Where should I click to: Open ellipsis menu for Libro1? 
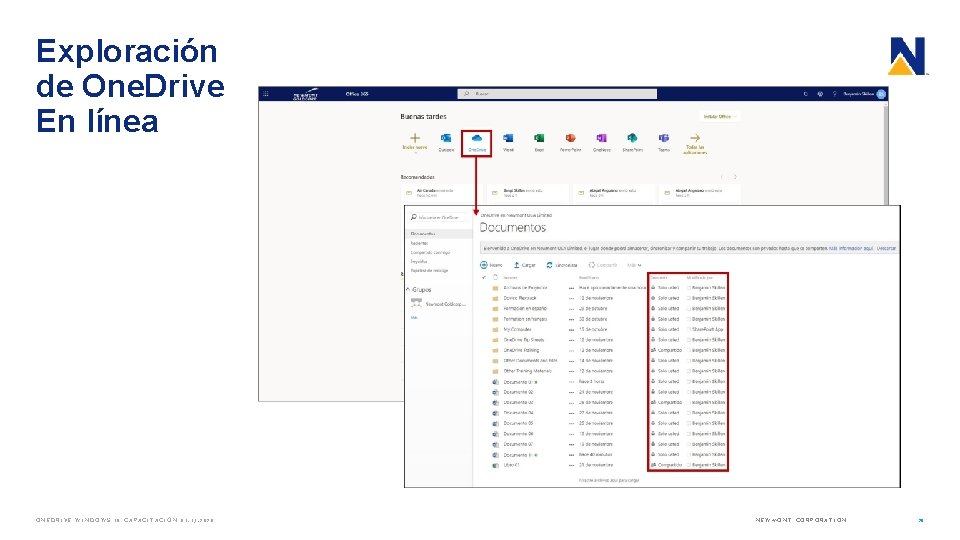tap(571, 465)
